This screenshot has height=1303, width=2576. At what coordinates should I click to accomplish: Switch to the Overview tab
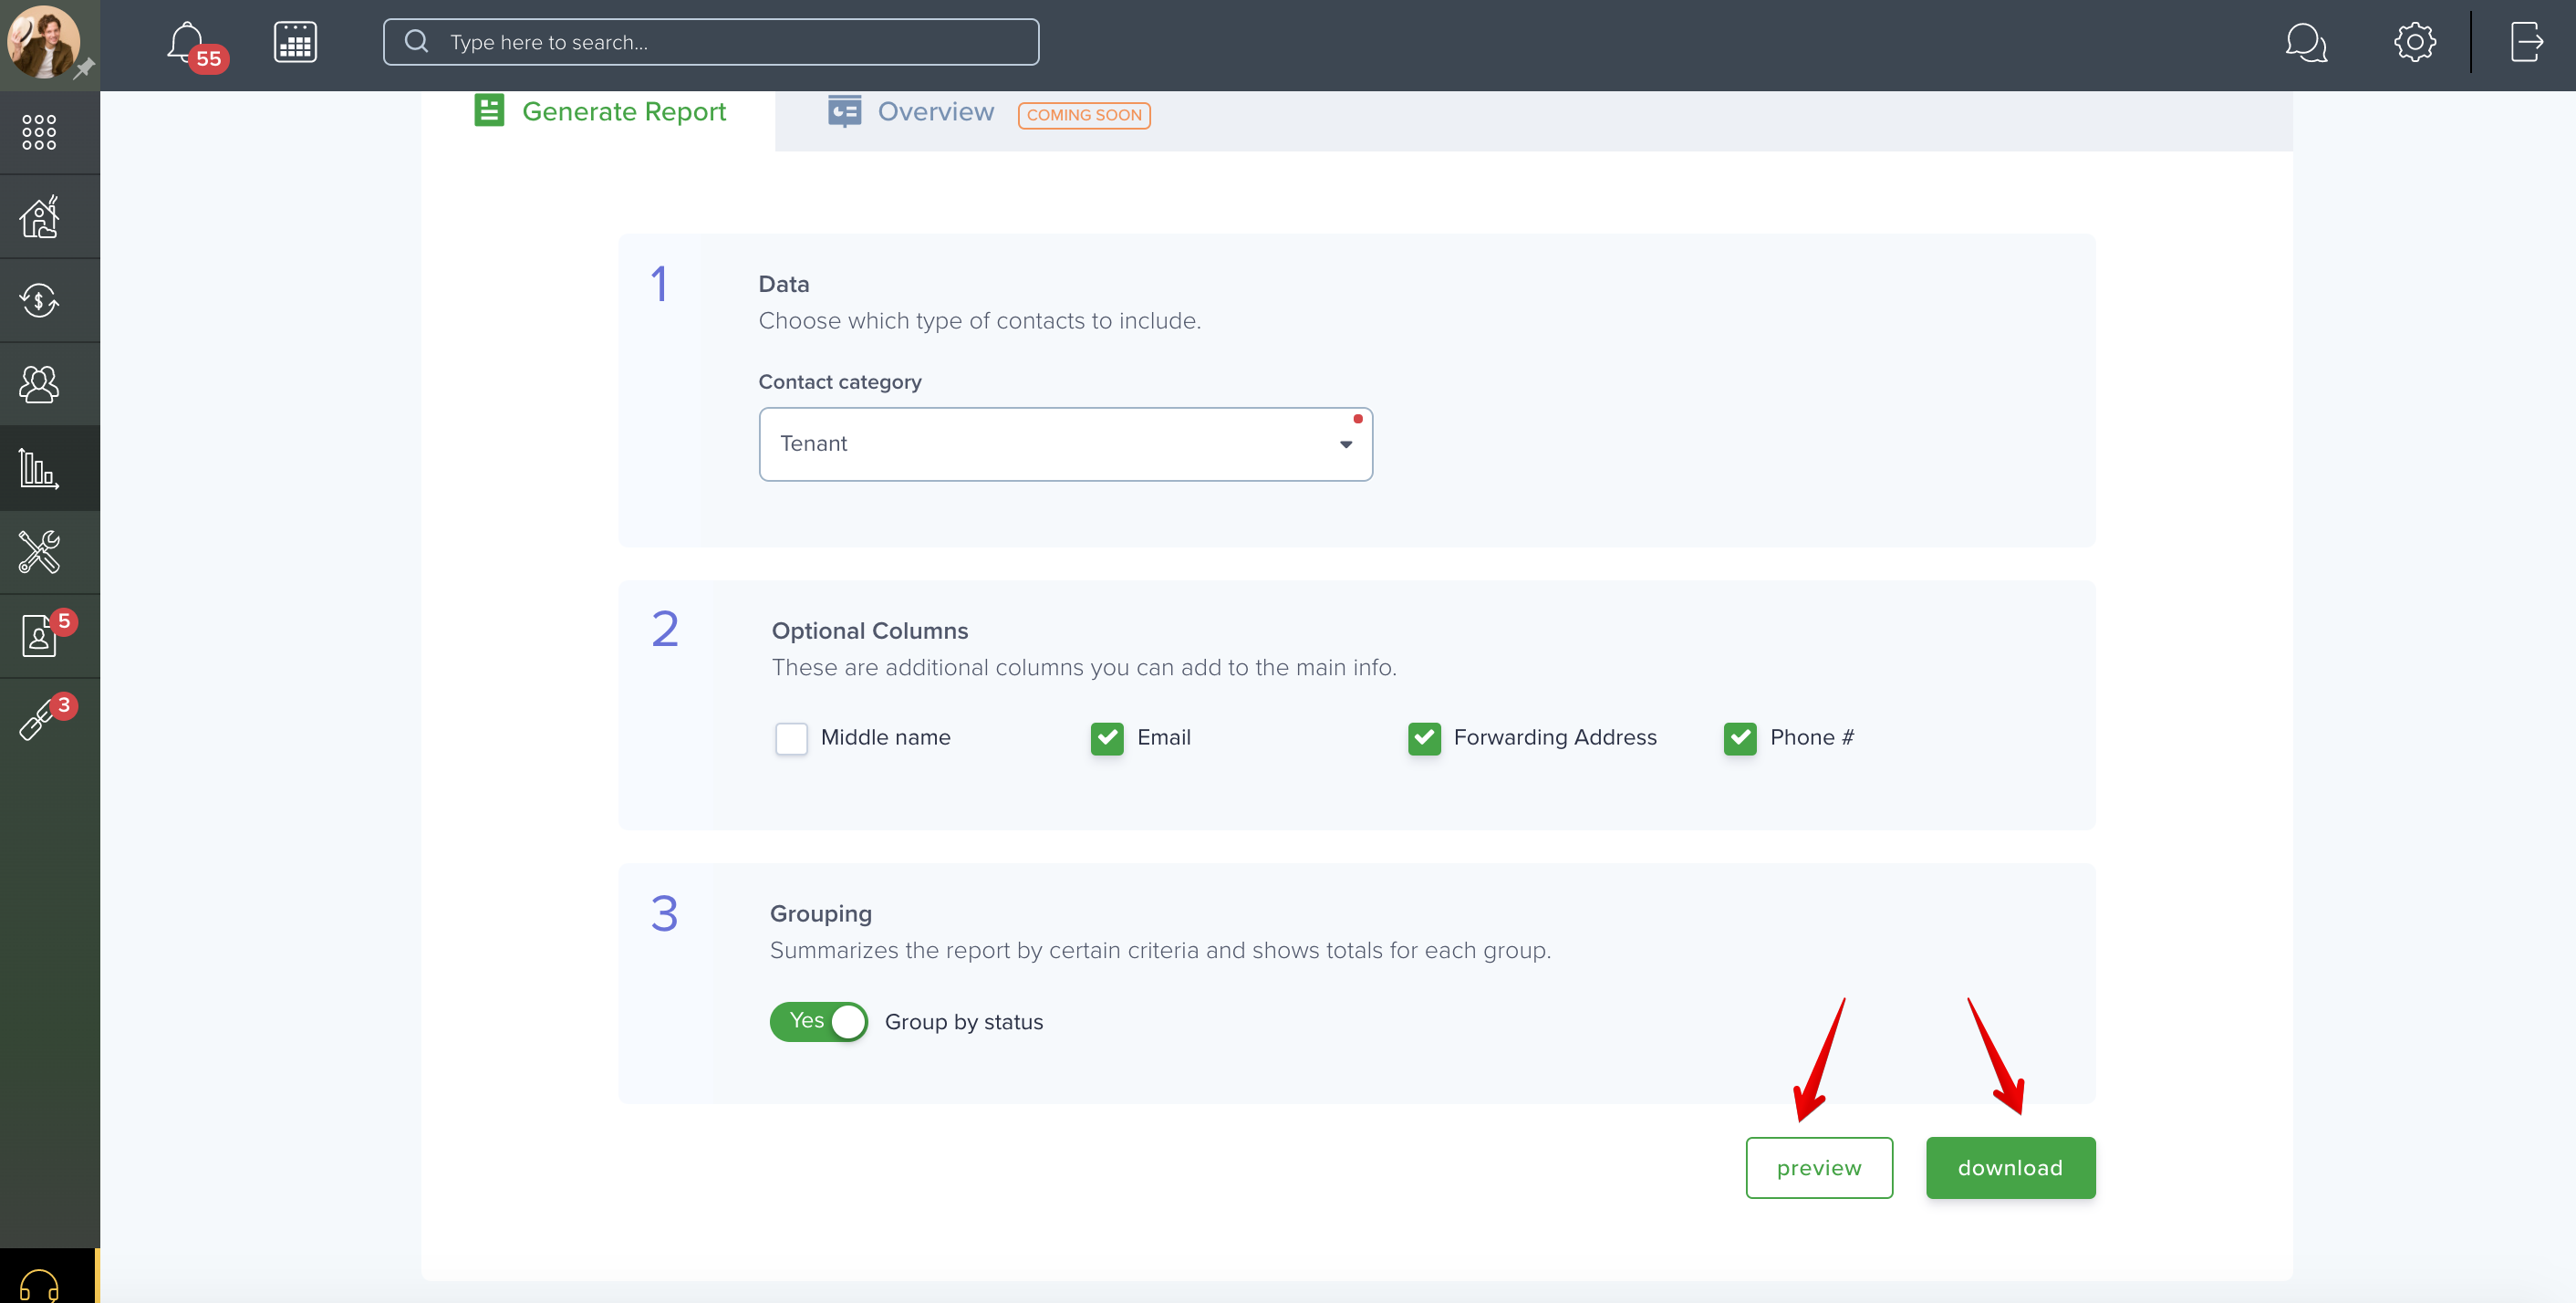[x=935, y=112]
